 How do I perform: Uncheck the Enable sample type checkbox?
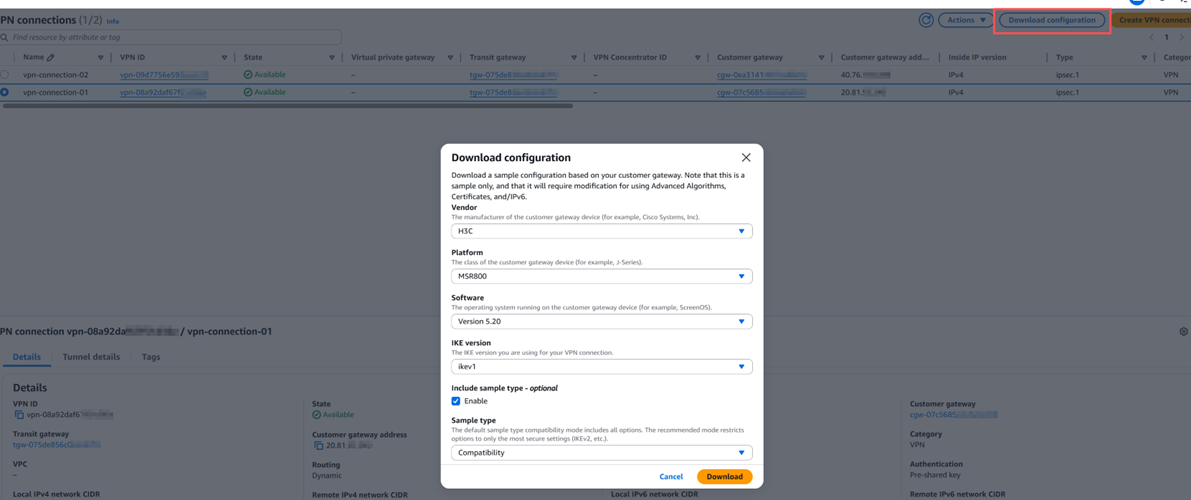click(456, 401)
